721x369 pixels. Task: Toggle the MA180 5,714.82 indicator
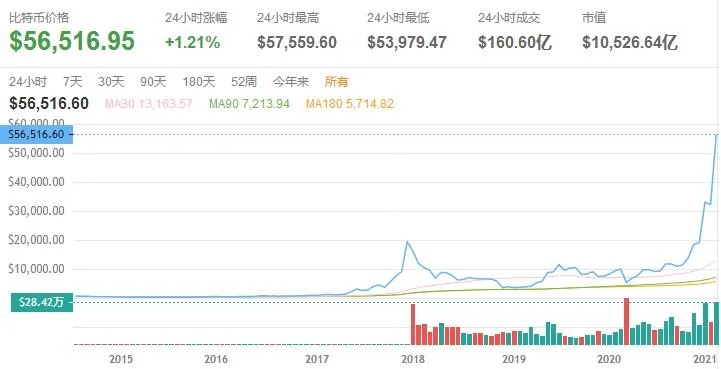coord(349,104)
